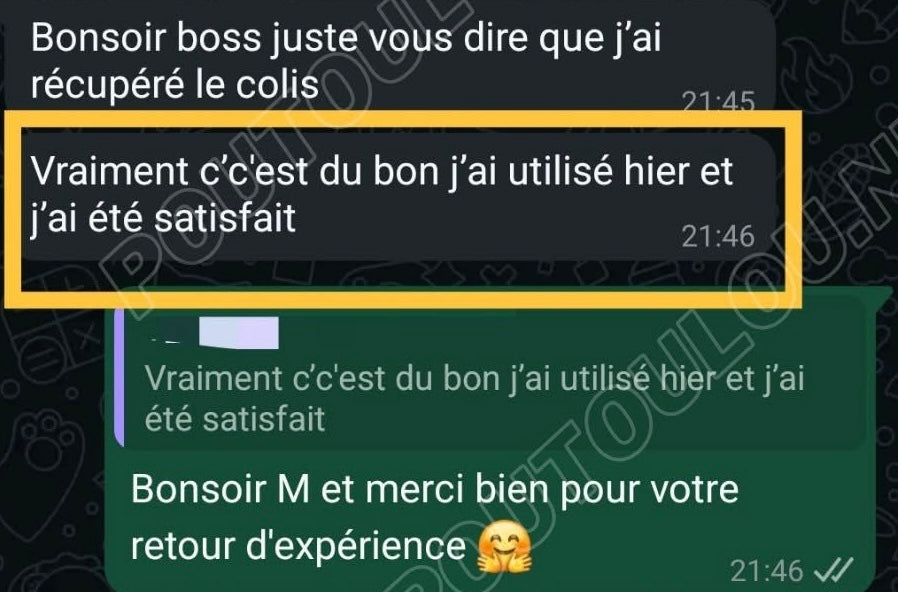Click the 21:46 timestamp in green bubble
Image resolution: width=898 pixels, height=592 pixels.
[x=767, y=570]
